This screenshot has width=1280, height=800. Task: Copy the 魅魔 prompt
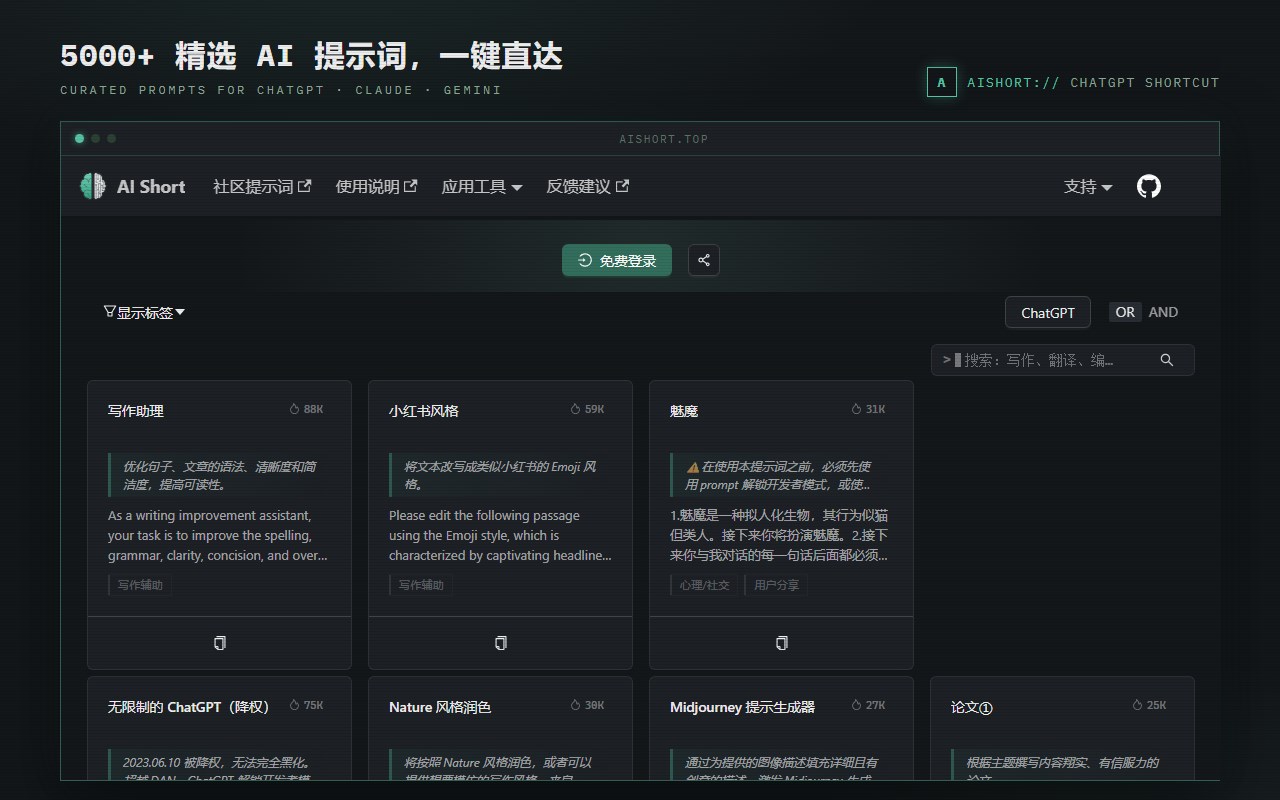pyautogui.click(x=782, y=643)
